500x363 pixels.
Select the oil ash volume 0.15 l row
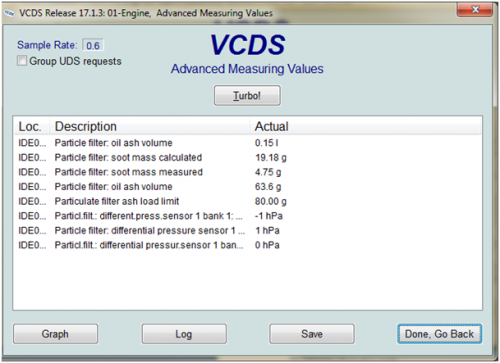(248, 143)
